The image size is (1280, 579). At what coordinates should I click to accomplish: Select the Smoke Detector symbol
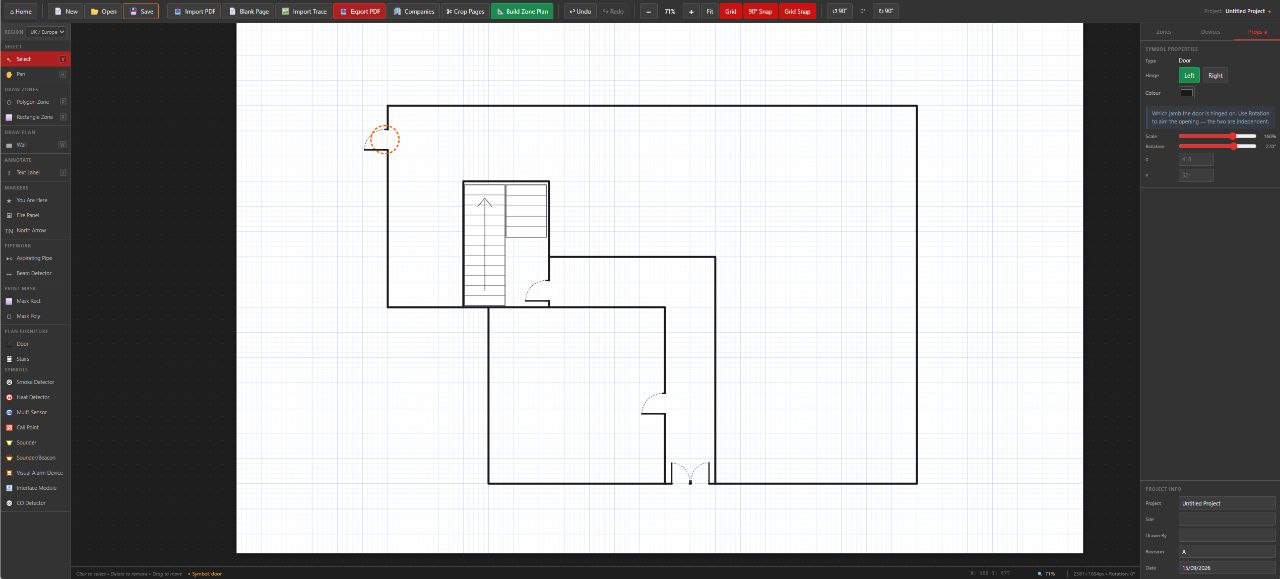click(35, 382)
